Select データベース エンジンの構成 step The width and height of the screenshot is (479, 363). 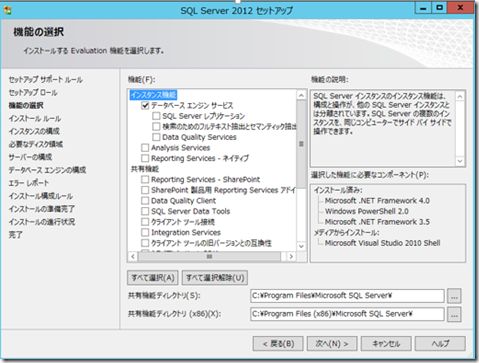pos(47,170)
